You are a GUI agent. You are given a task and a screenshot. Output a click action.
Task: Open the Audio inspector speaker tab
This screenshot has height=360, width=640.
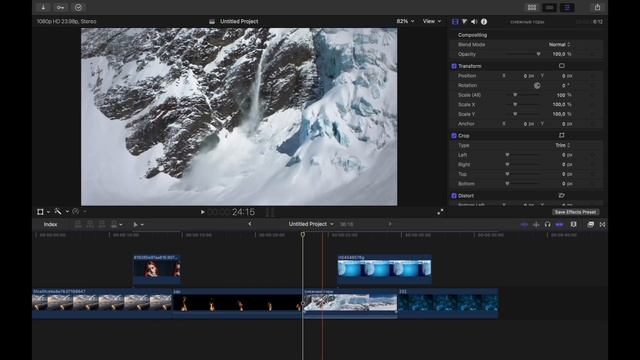(x=474, y=22)
